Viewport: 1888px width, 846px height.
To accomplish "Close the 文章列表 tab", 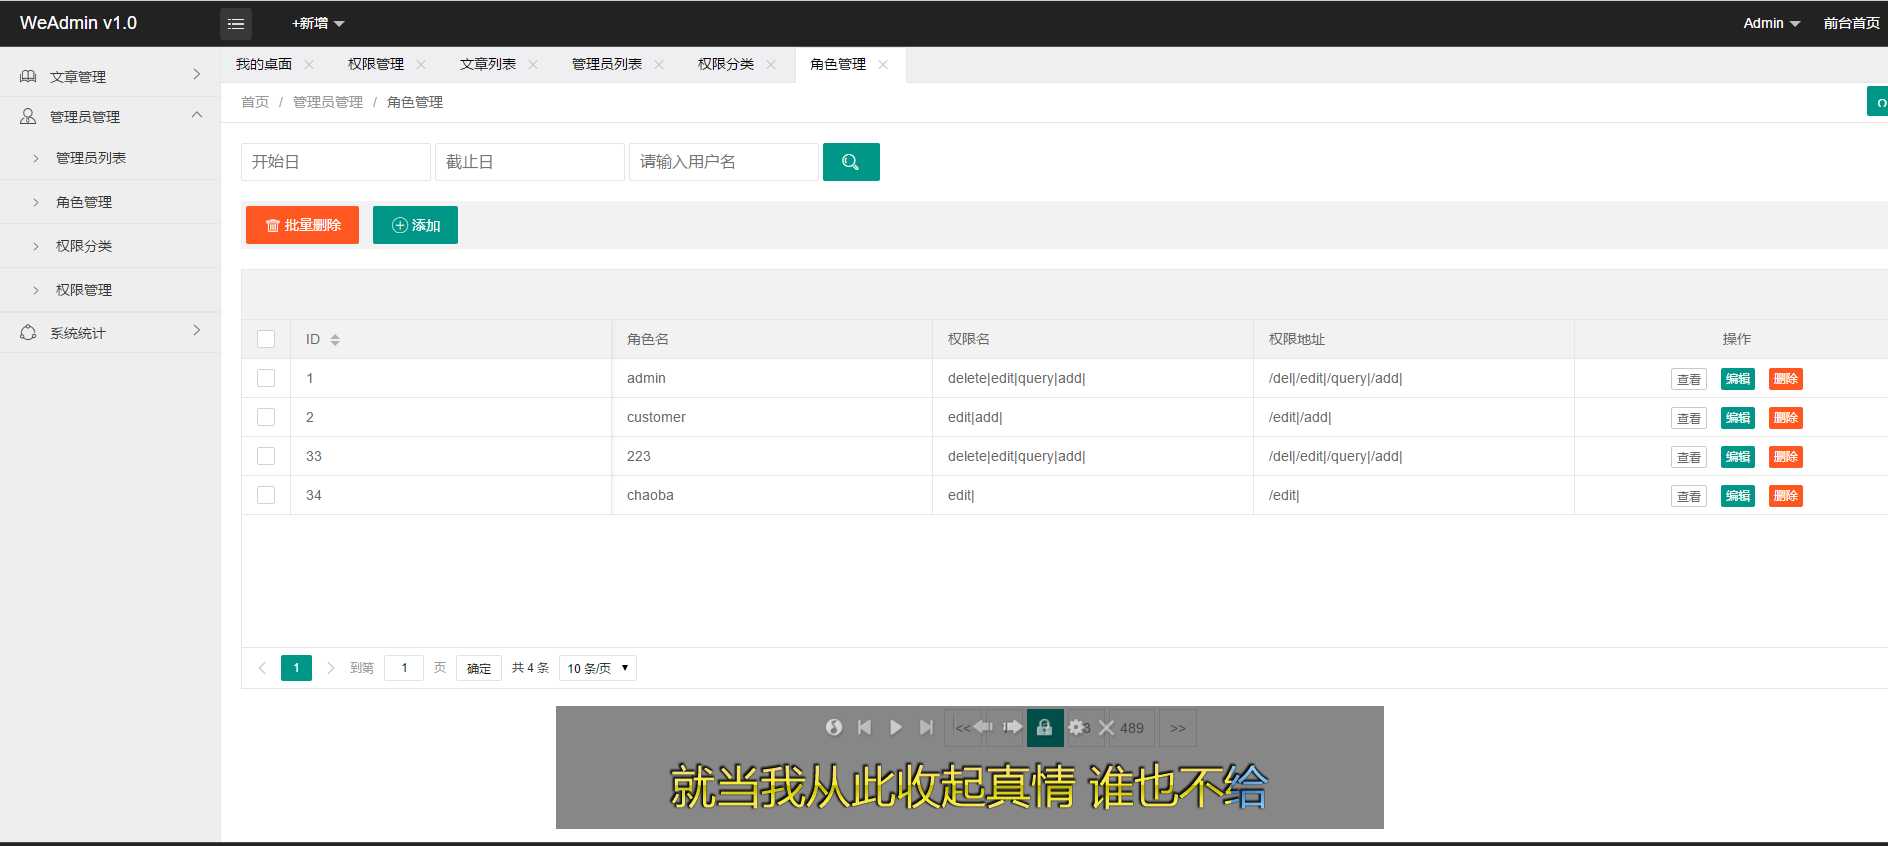I will (x=533, y=64).
